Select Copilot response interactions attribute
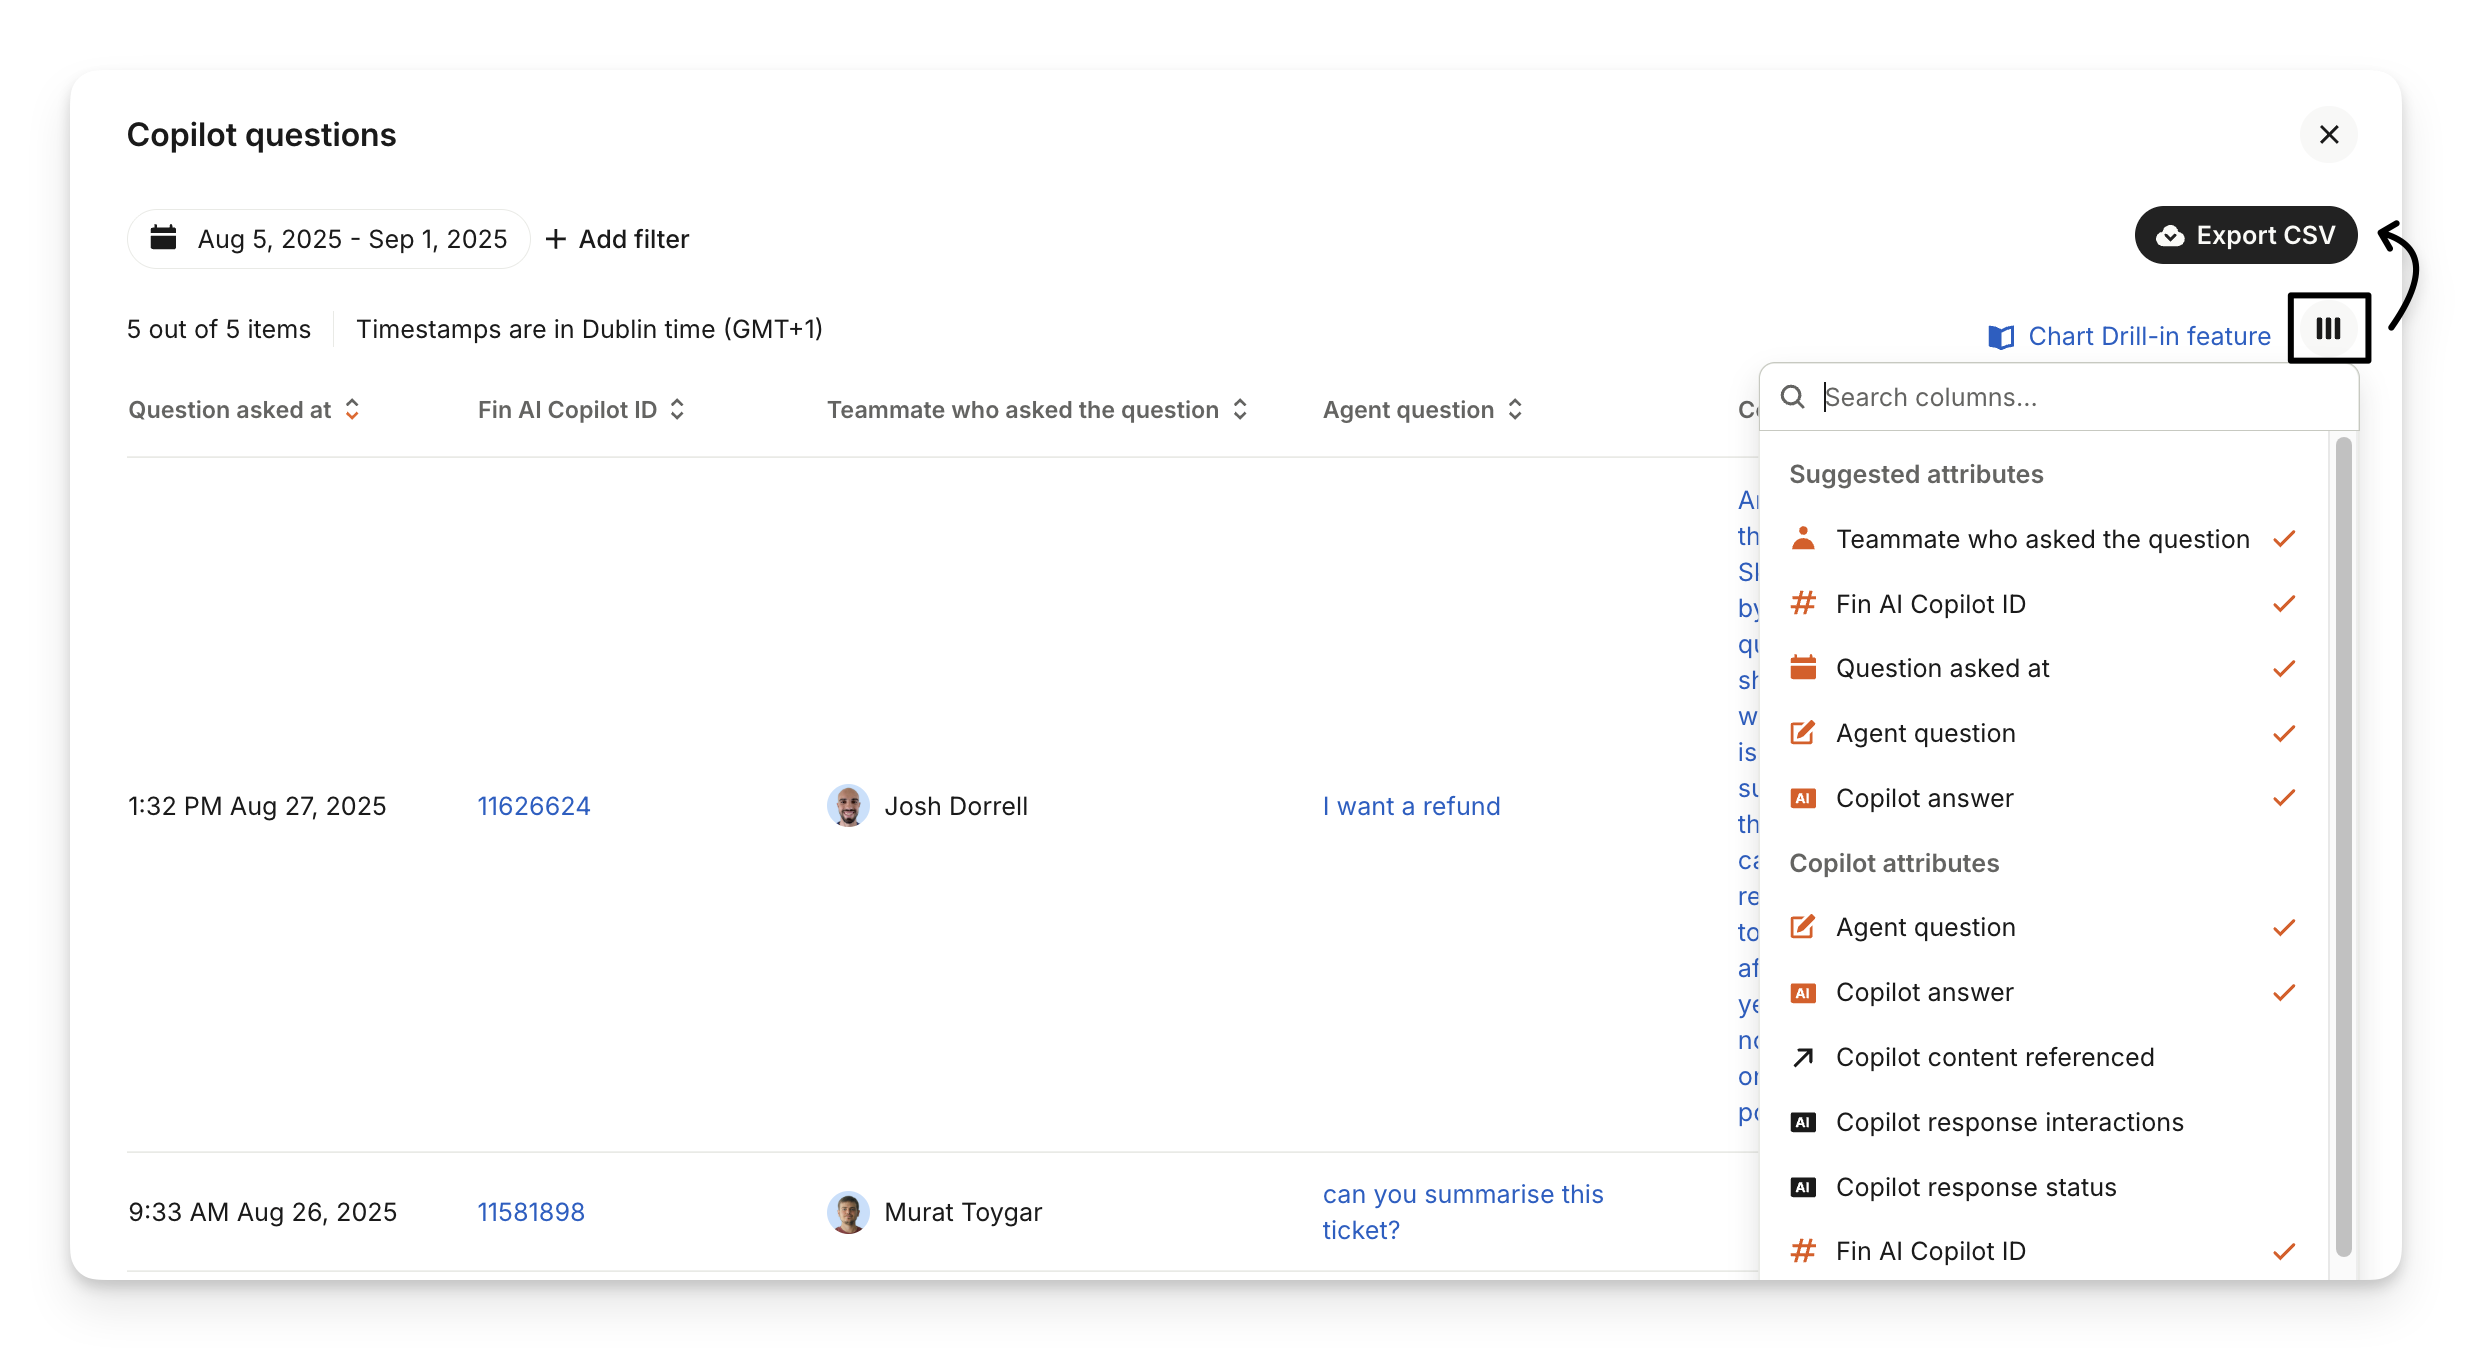Image resolution: width=2472 pixels, height=1350 pixels. [2009, 1122]
